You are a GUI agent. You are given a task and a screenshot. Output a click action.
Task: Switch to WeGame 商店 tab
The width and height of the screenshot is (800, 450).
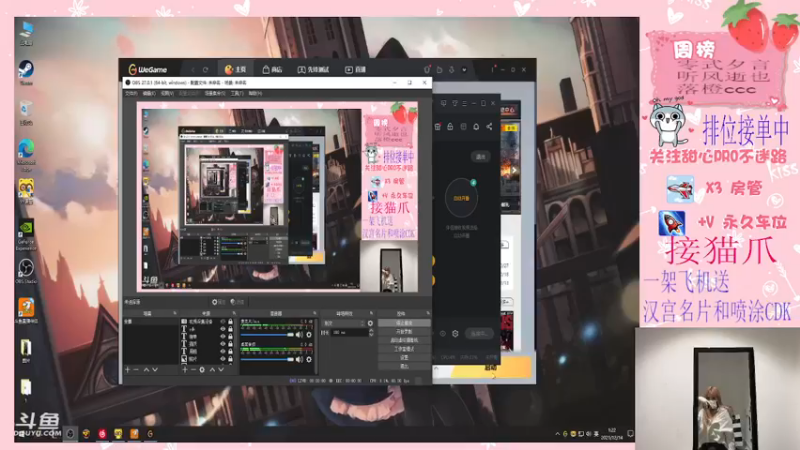click(x=272, y=69)
